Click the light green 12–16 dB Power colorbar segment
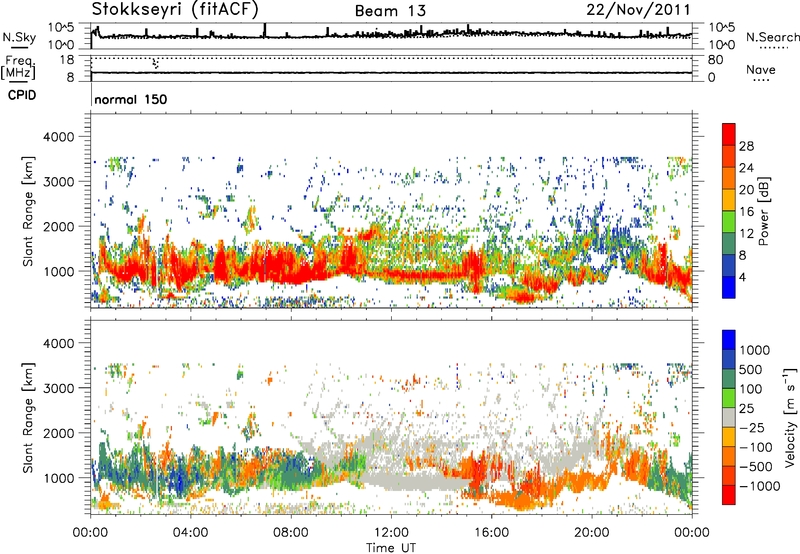800x554 pixels. 729,222
